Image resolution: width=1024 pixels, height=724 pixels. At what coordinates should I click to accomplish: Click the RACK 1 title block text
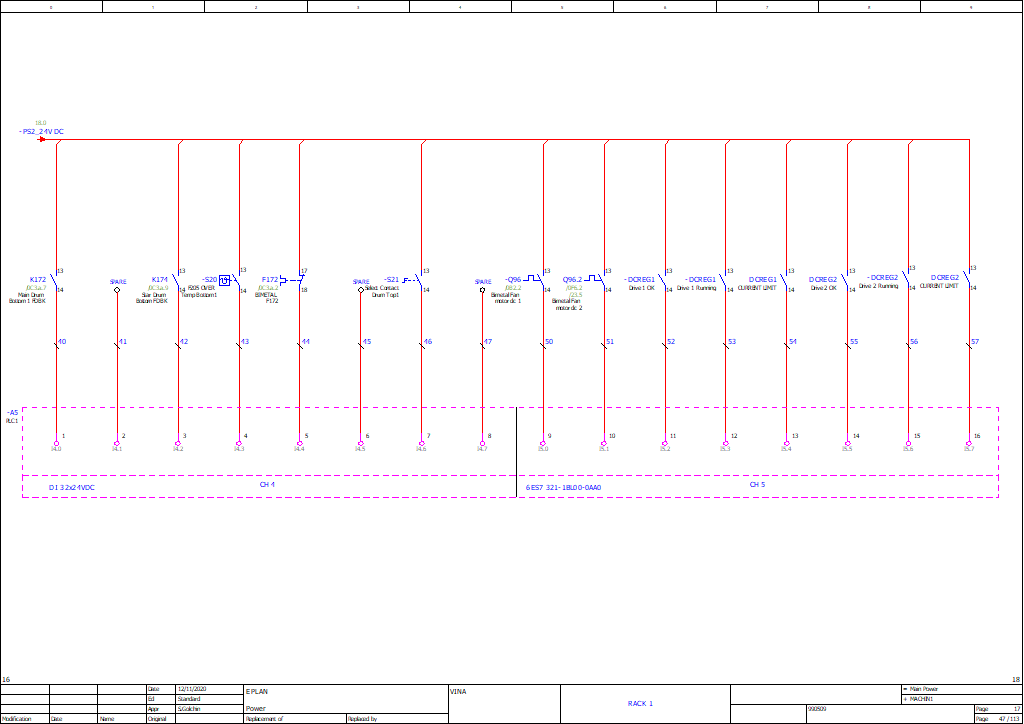[640, 703]
